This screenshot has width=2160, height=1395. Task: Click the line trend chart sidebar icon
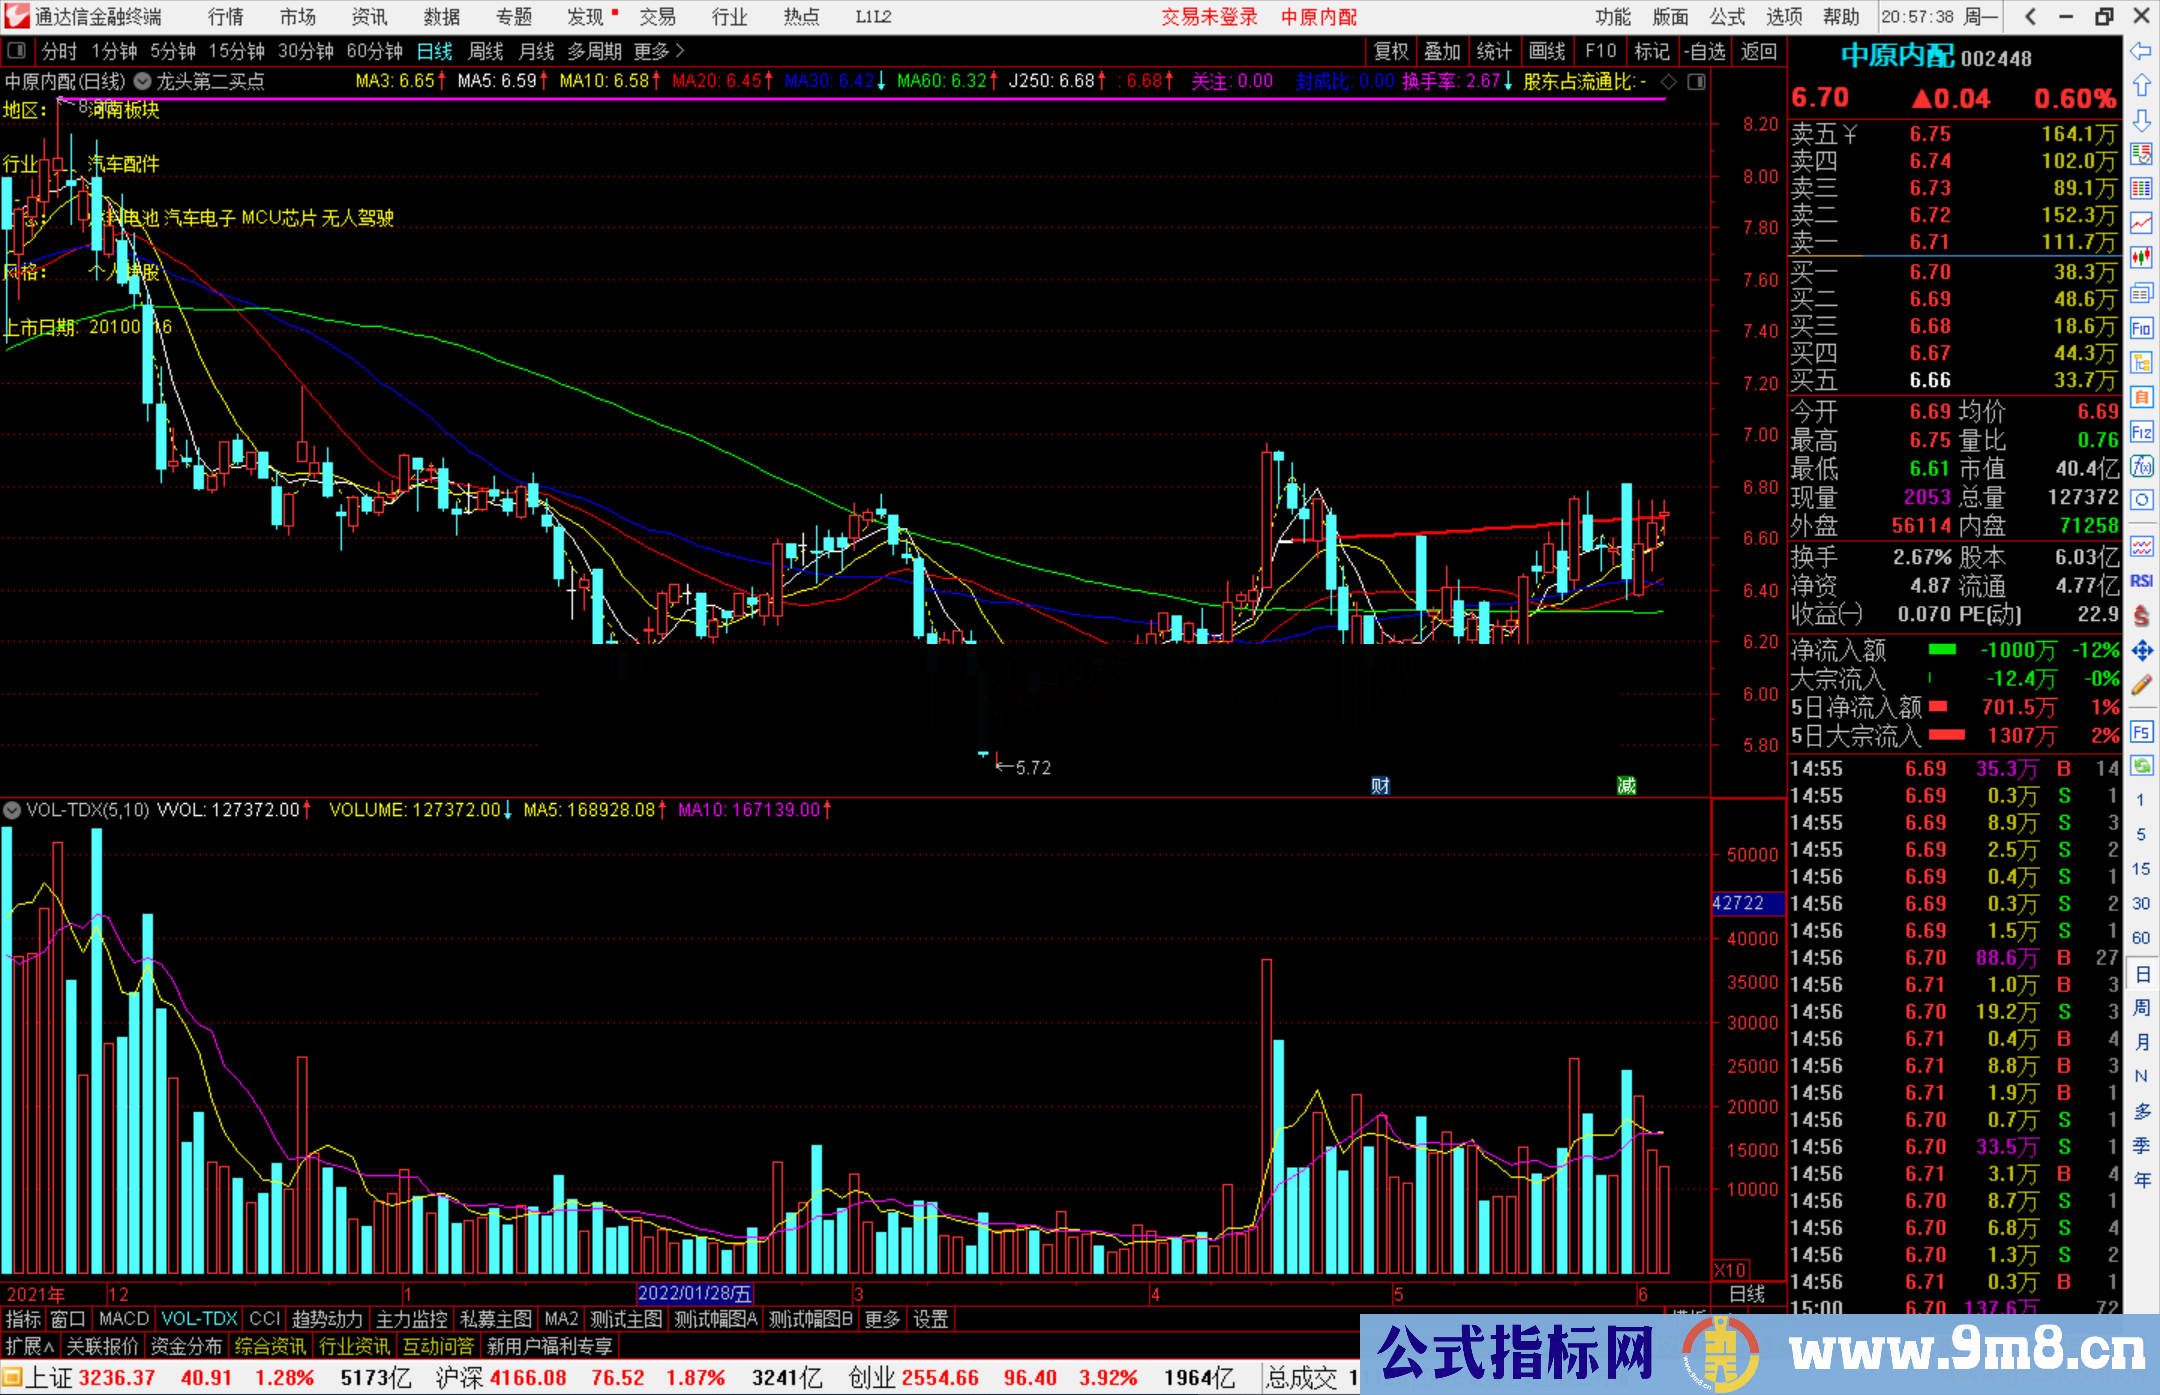click(2141, 222)
